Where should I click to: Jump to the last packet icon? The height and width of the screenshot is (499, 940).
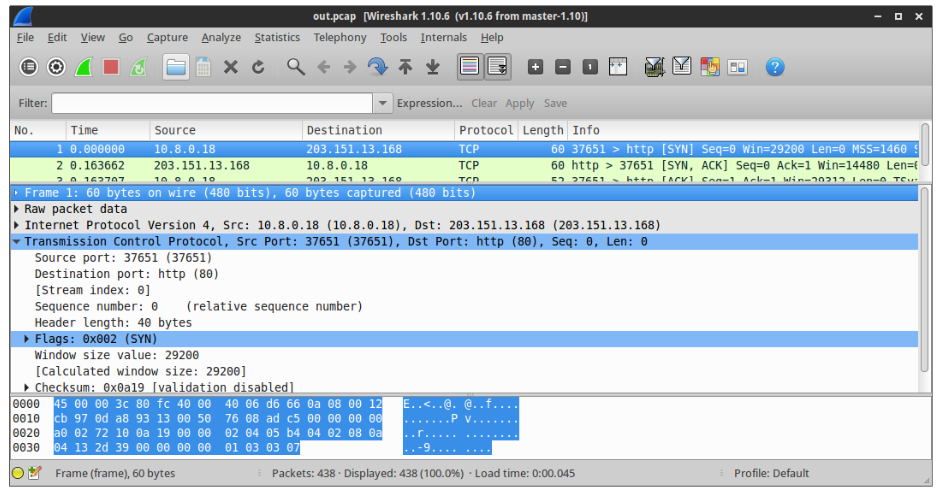[433, 67]
